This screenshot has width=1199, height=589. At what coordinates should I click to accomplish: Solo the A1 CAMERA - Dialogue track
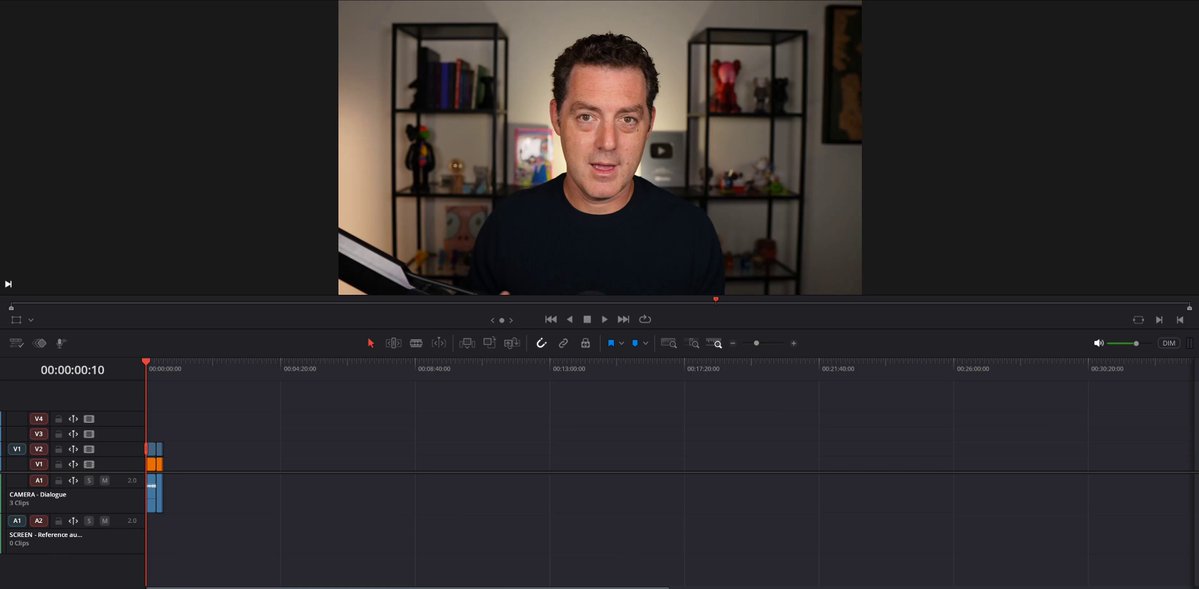tap(89, 480)
